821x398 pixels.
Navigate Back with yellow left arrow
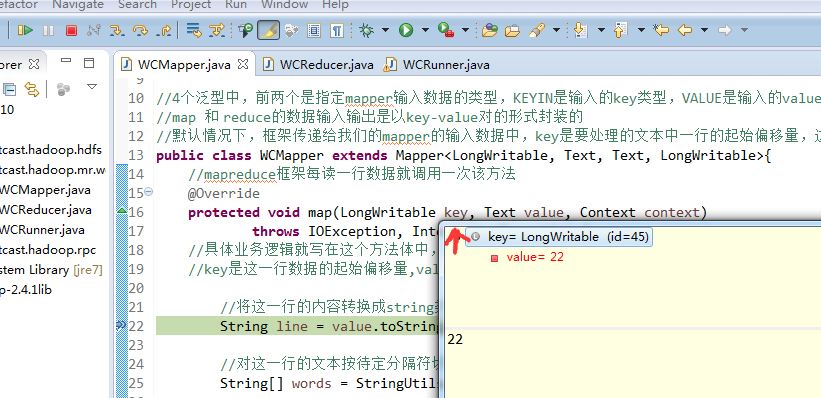[685, 30]
